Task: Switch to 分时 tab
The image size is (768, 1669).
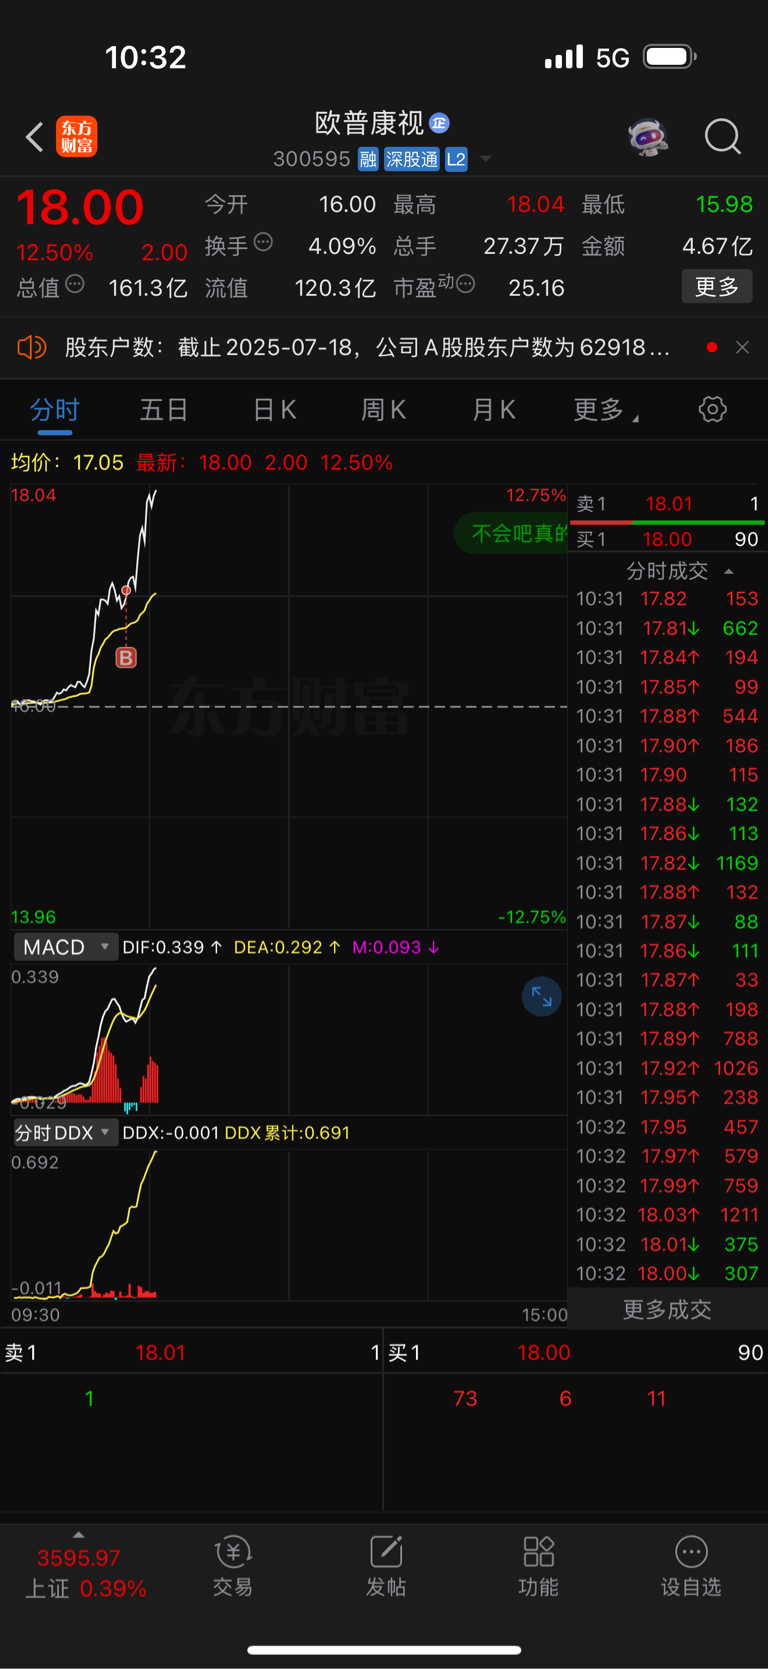Action: point(55,409)
